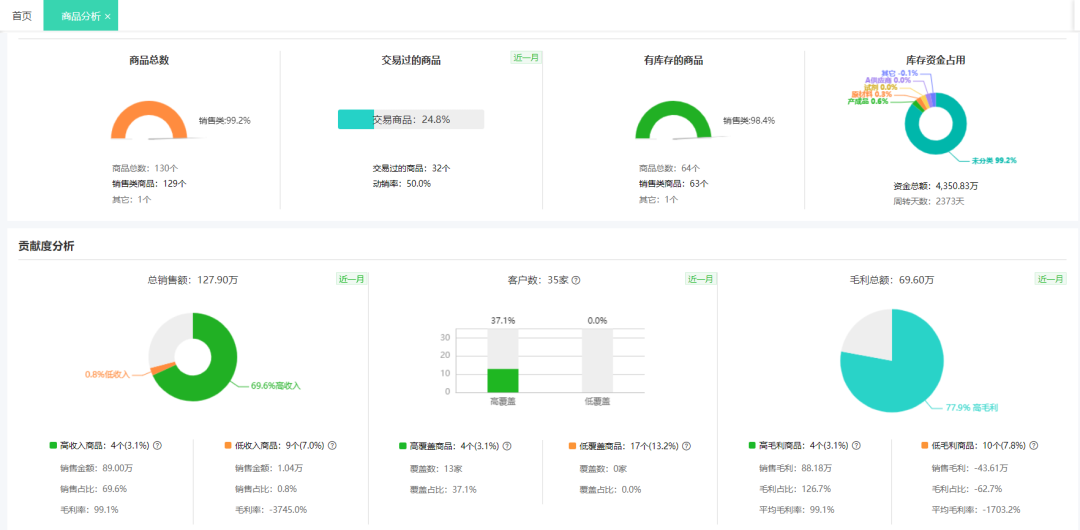The height and width of the screenshot is (530, 1080).
Task: Click 销售毛利：-43.61万 value
Action: point(970,469)
